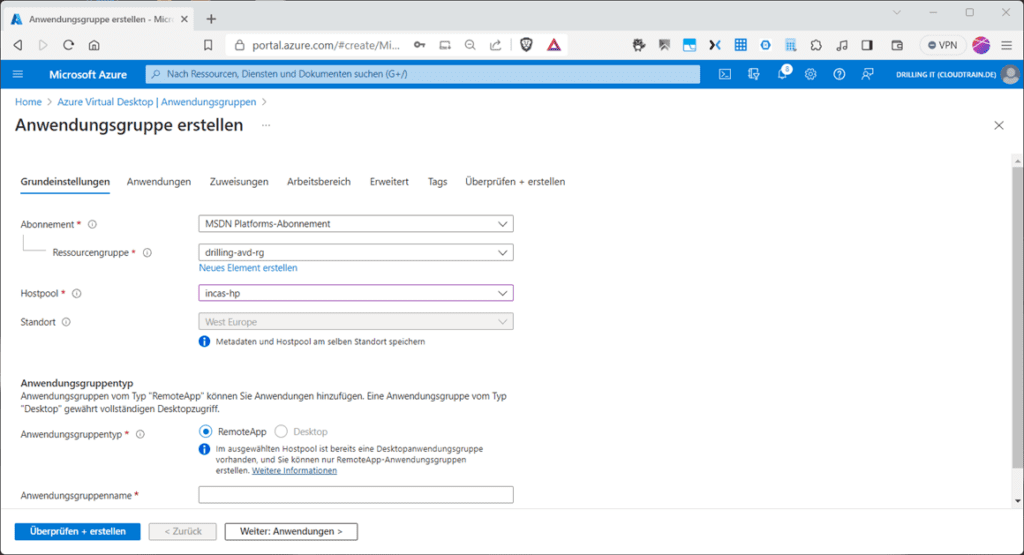
Task: Switch to the Tags tab
Action: (438, 182)
